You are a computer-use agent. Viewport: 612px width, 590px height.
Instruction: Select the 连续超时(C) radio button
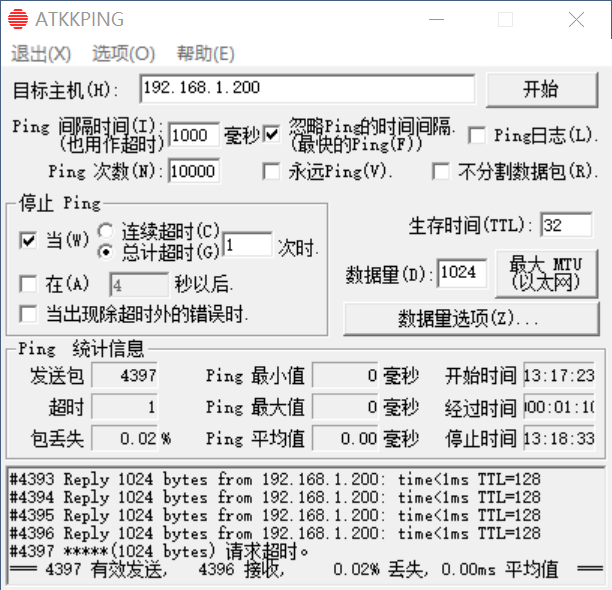105,231
